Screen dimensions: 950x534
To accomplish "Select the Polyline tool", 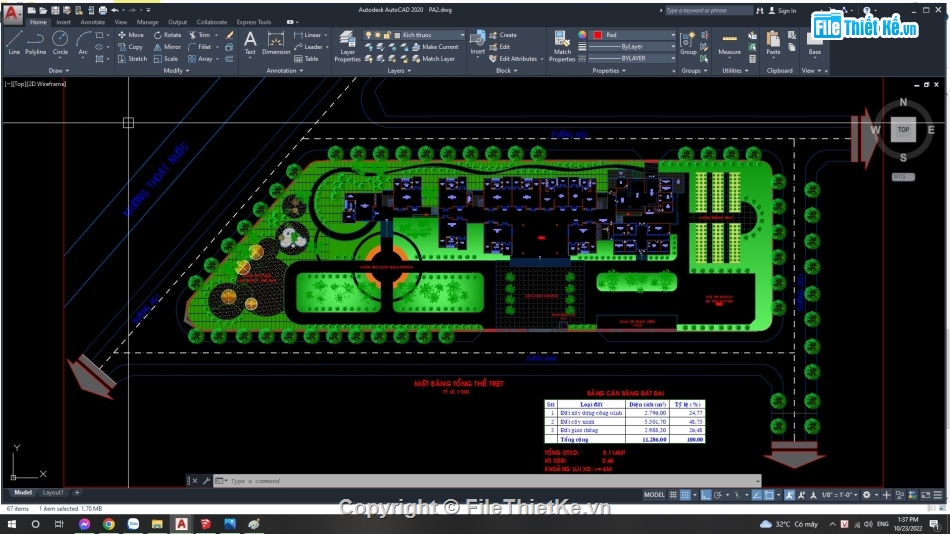I will pyautogui.click(x=36, y=43).
